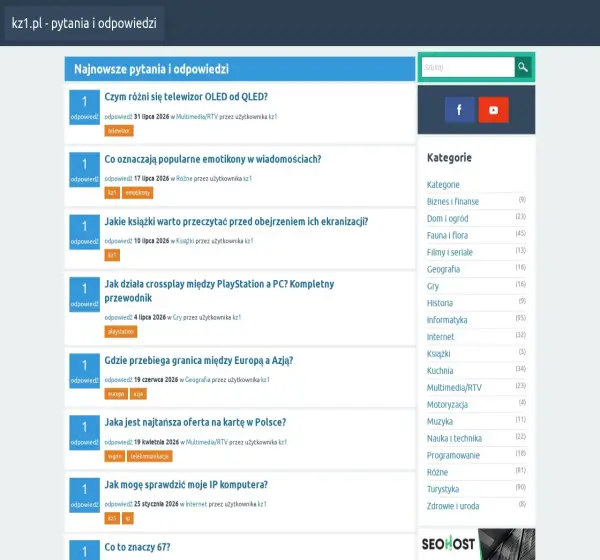600x560 pixels.
Task: Click 'odpowiedź' link in crossplay question meta
Action: pyautogui.click(x=118, y=317)
